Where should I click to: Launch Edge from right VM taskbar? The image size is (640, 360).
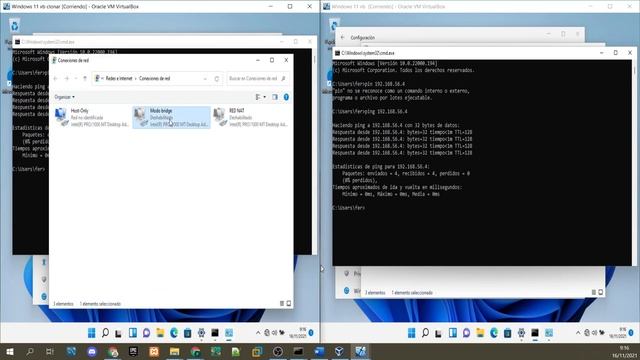(x=494, y=333)
